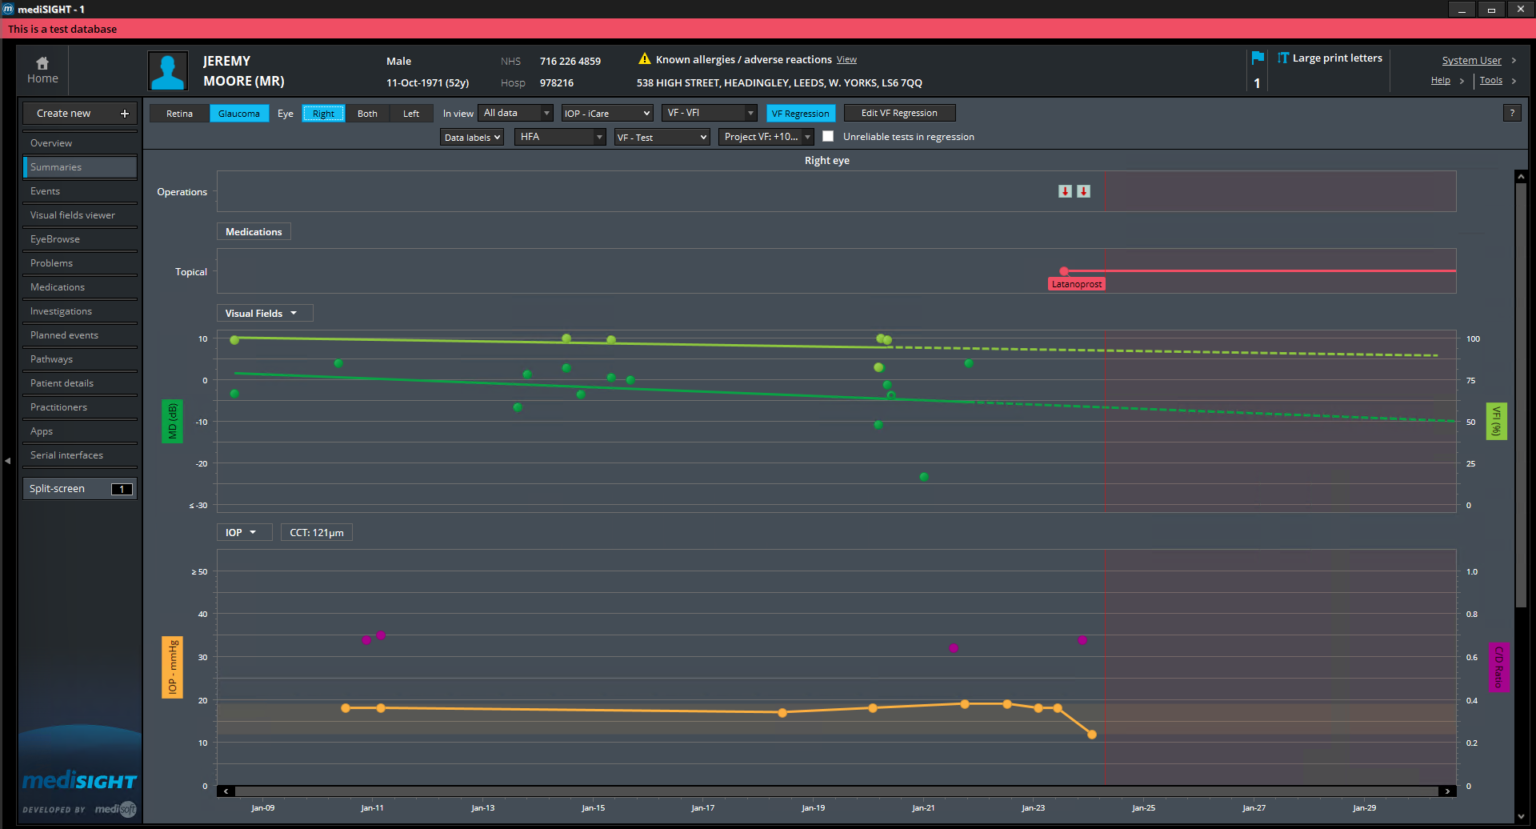Open the Visual Fields dropdown

(264, 313)
